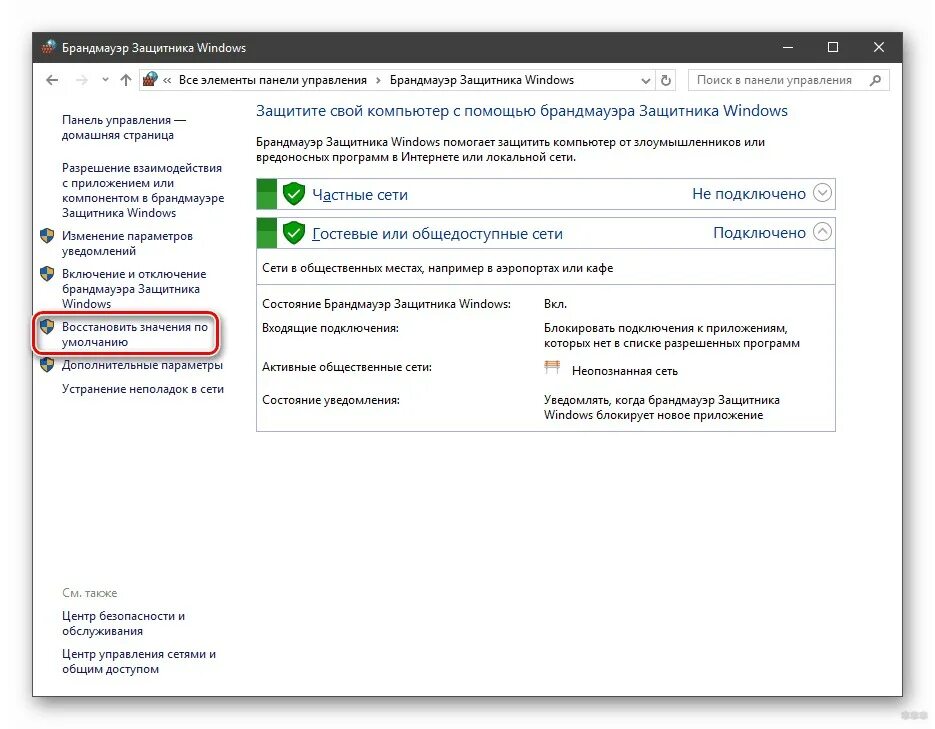Click 'Гостевые или общедоступные сети' heading

437,234
